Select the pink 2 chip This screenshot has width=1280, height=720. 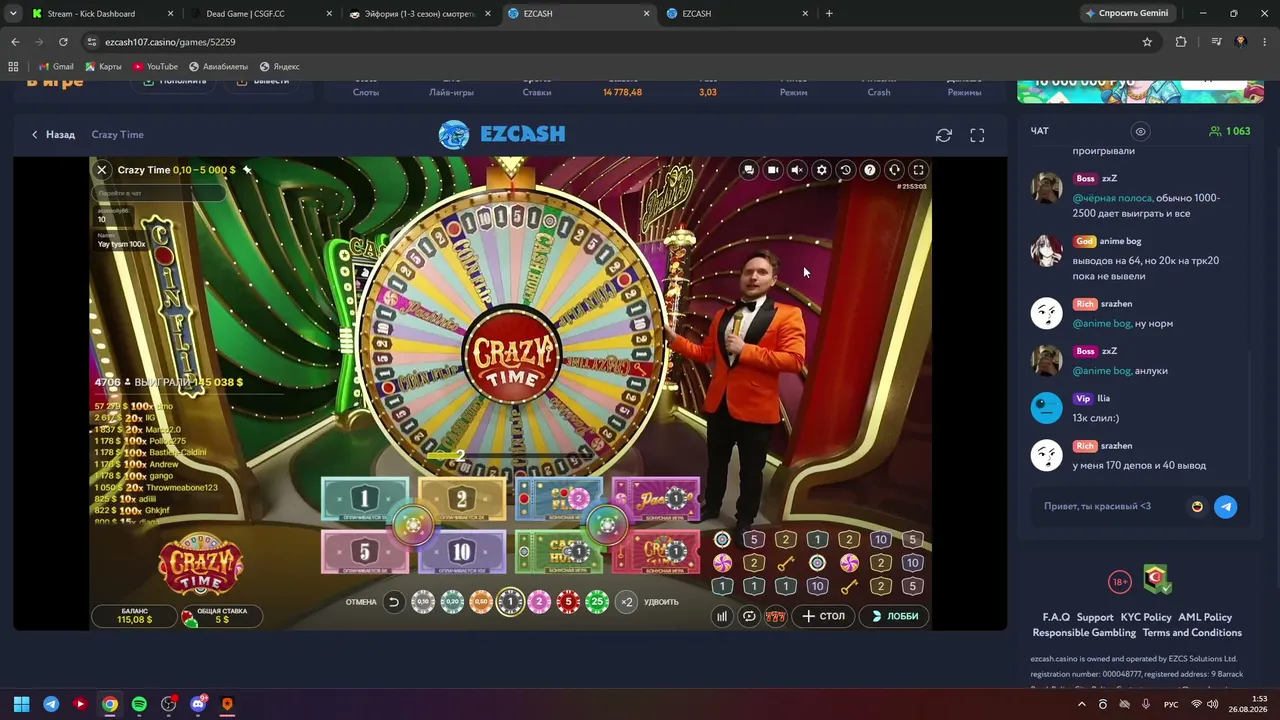[539, 602]
